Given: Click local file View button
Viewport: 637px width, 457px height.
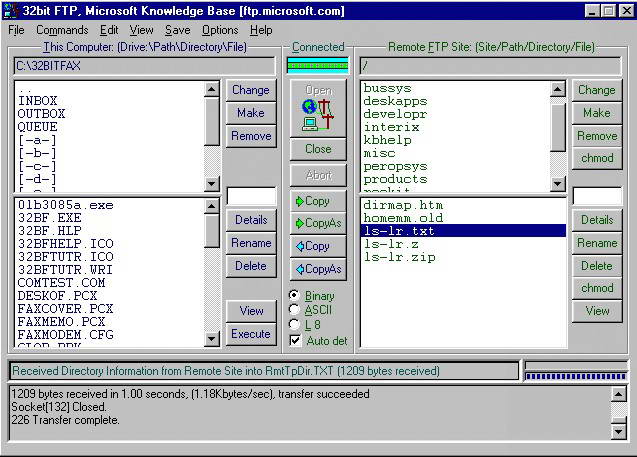Looking at the screenshot, I should [251, 311].
